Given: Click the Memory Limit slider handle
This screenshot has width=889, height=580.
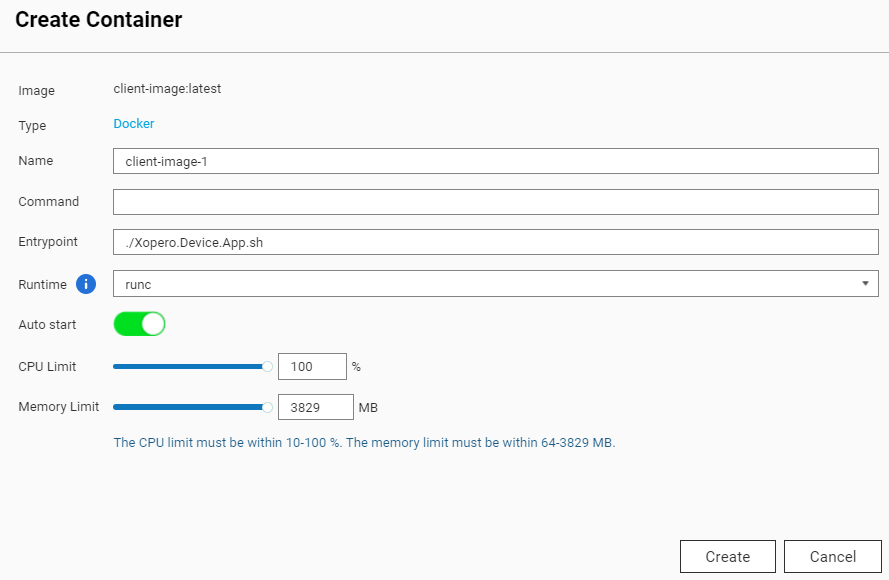Looking at the screenshot, I should point(266,407).
